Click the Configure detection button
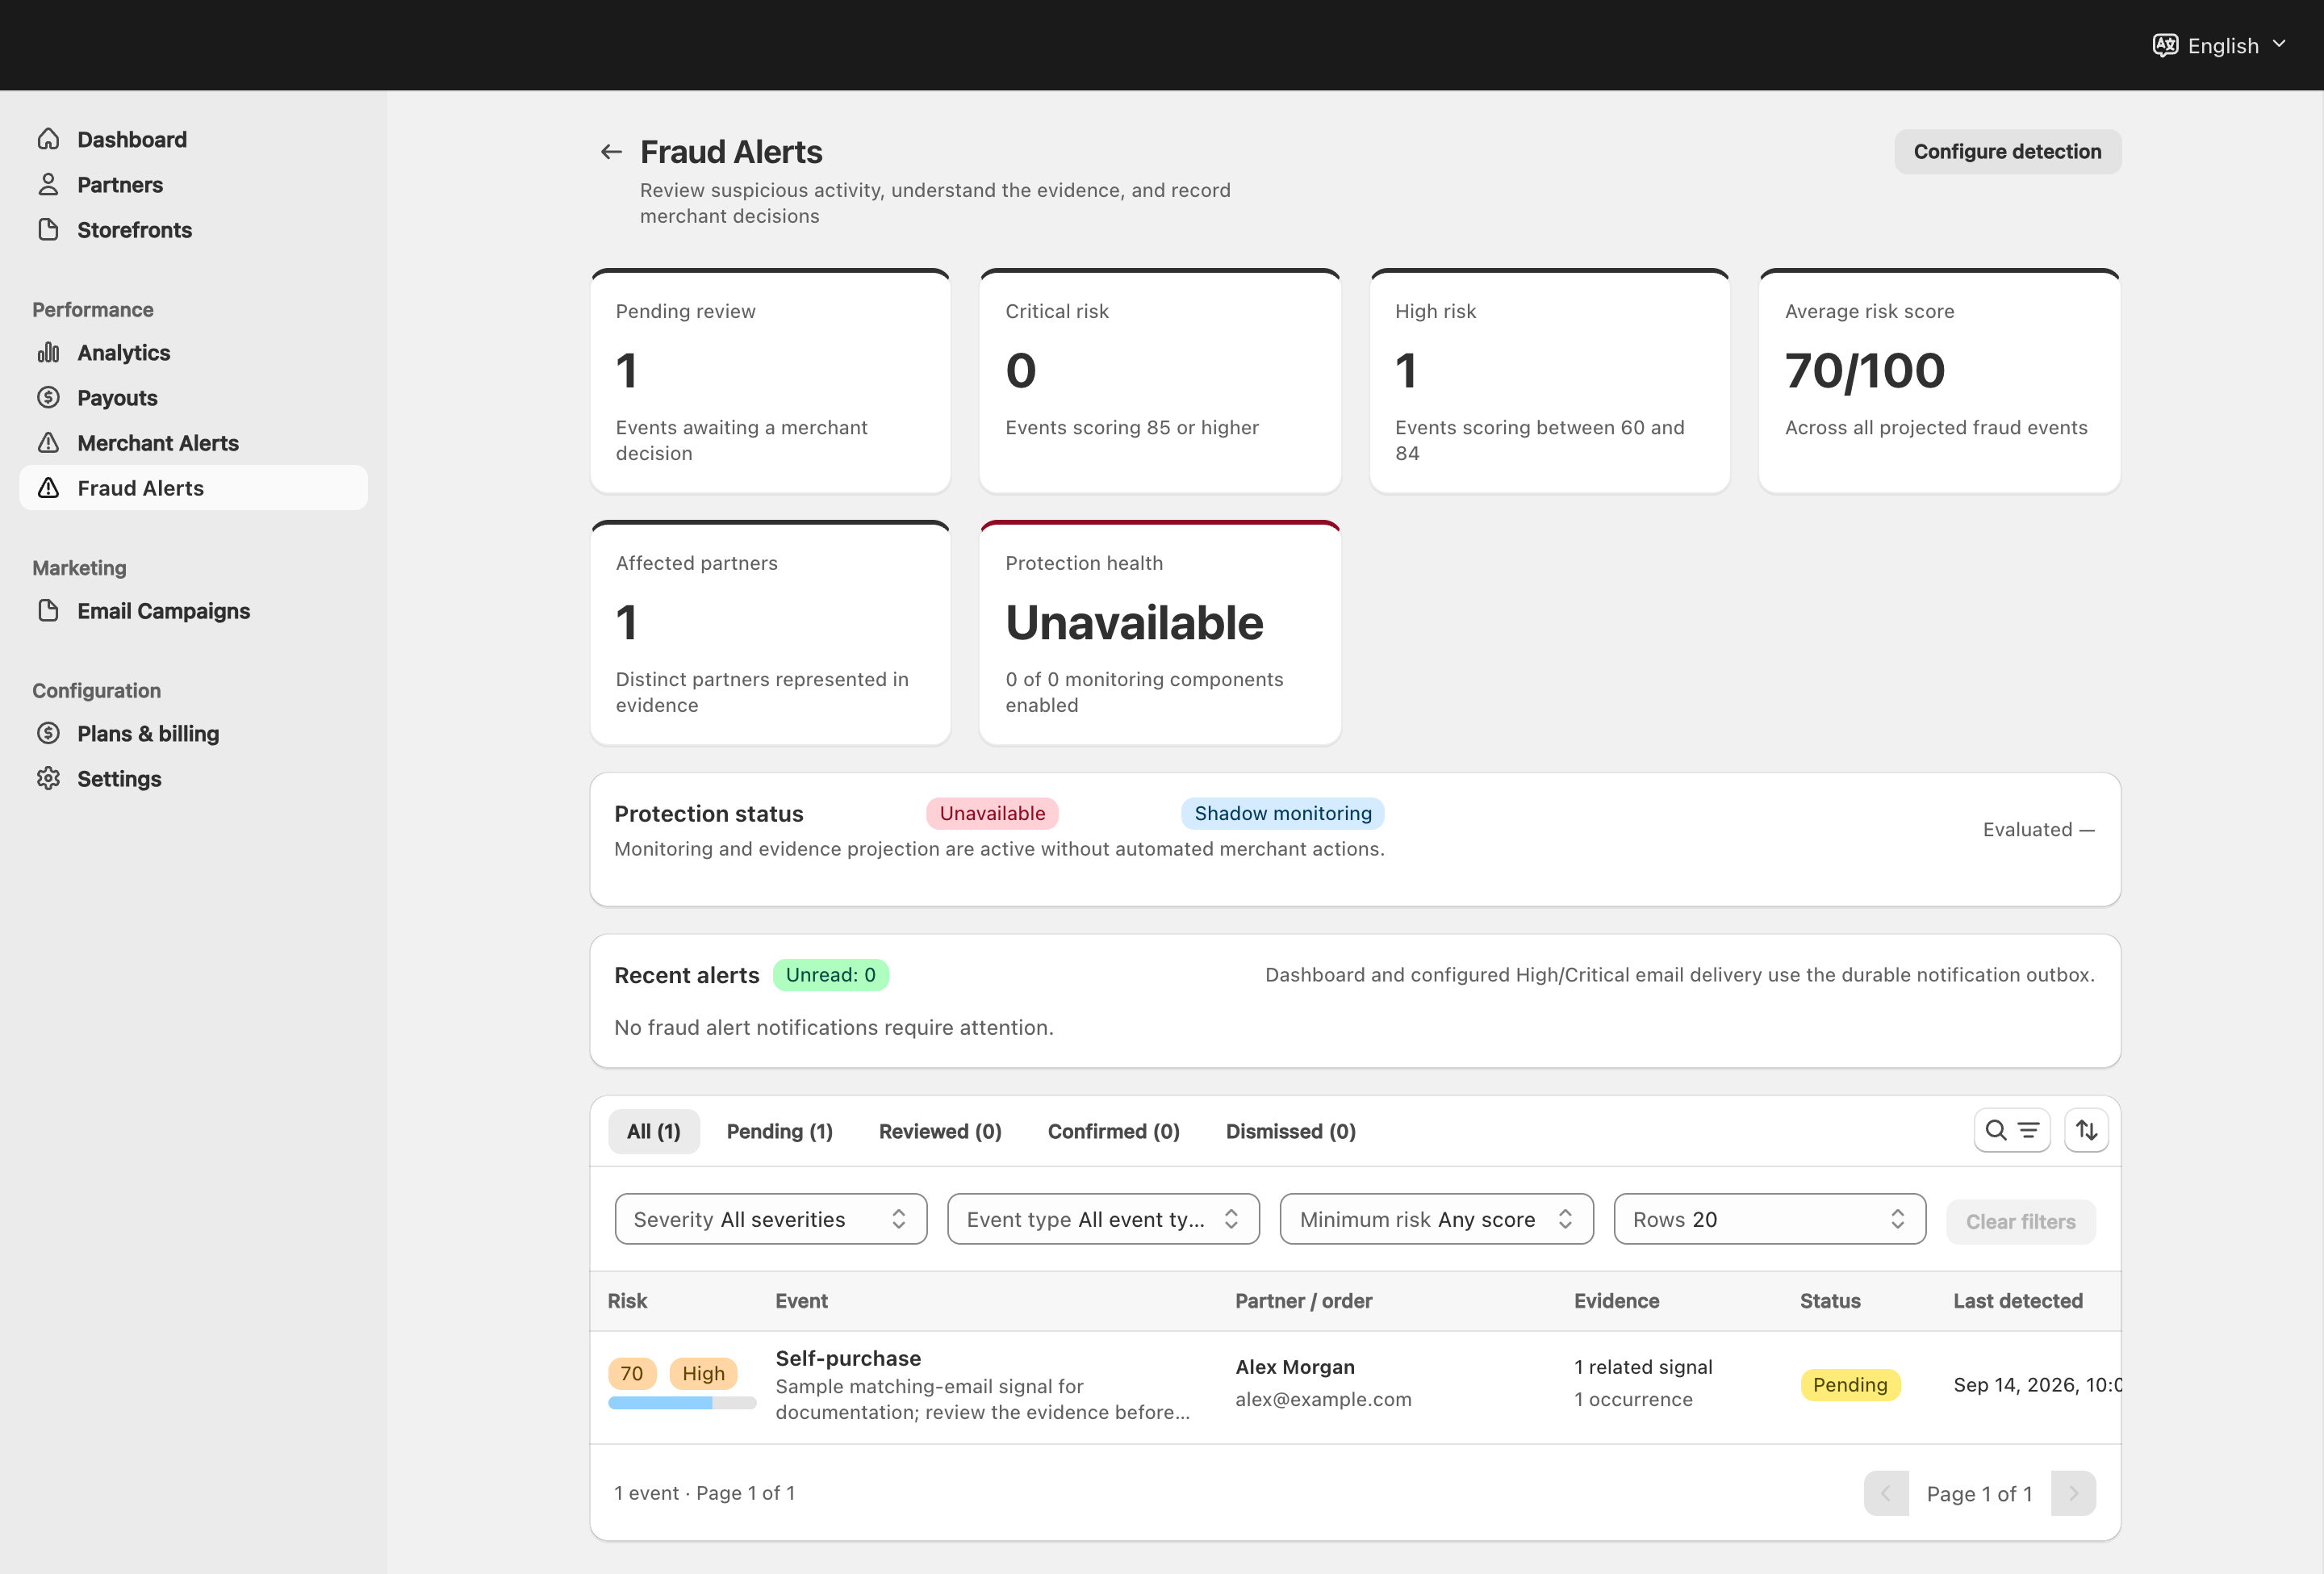The height and width of the screenshot is (1574, 2324). point(2007,151)
